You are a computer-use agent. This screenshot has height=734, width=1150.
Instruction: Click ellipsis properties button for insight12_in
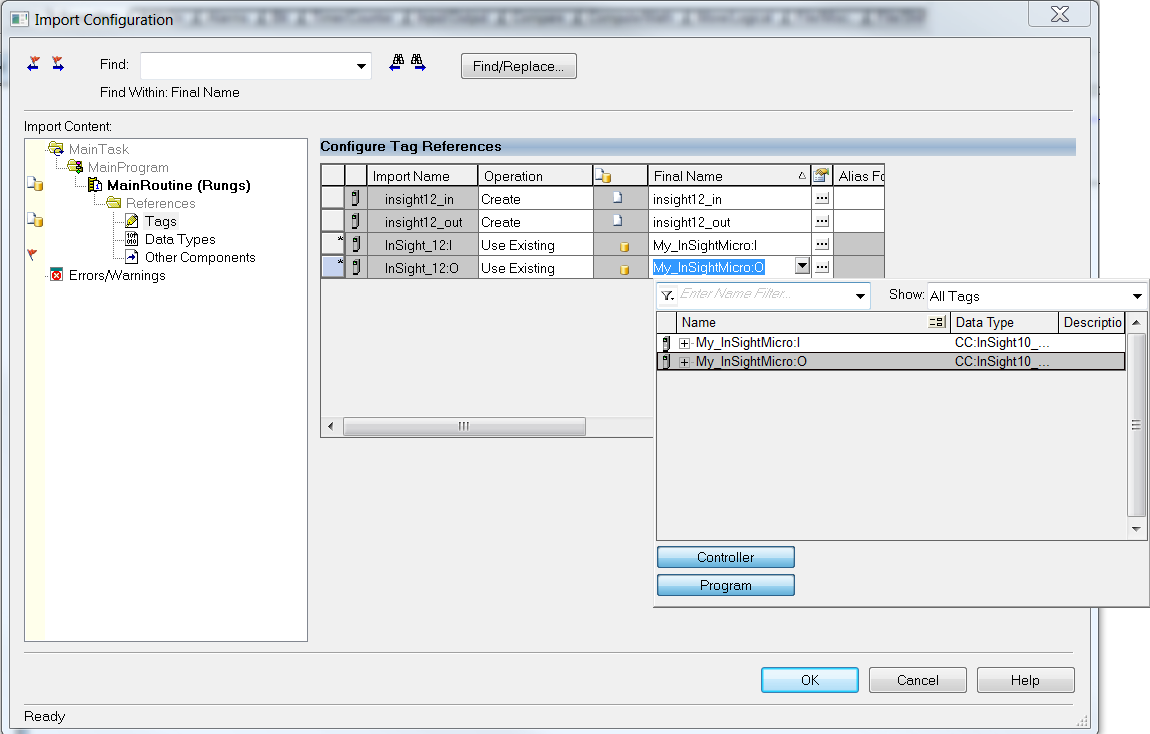pyautogui.click(x=822, y=199)
